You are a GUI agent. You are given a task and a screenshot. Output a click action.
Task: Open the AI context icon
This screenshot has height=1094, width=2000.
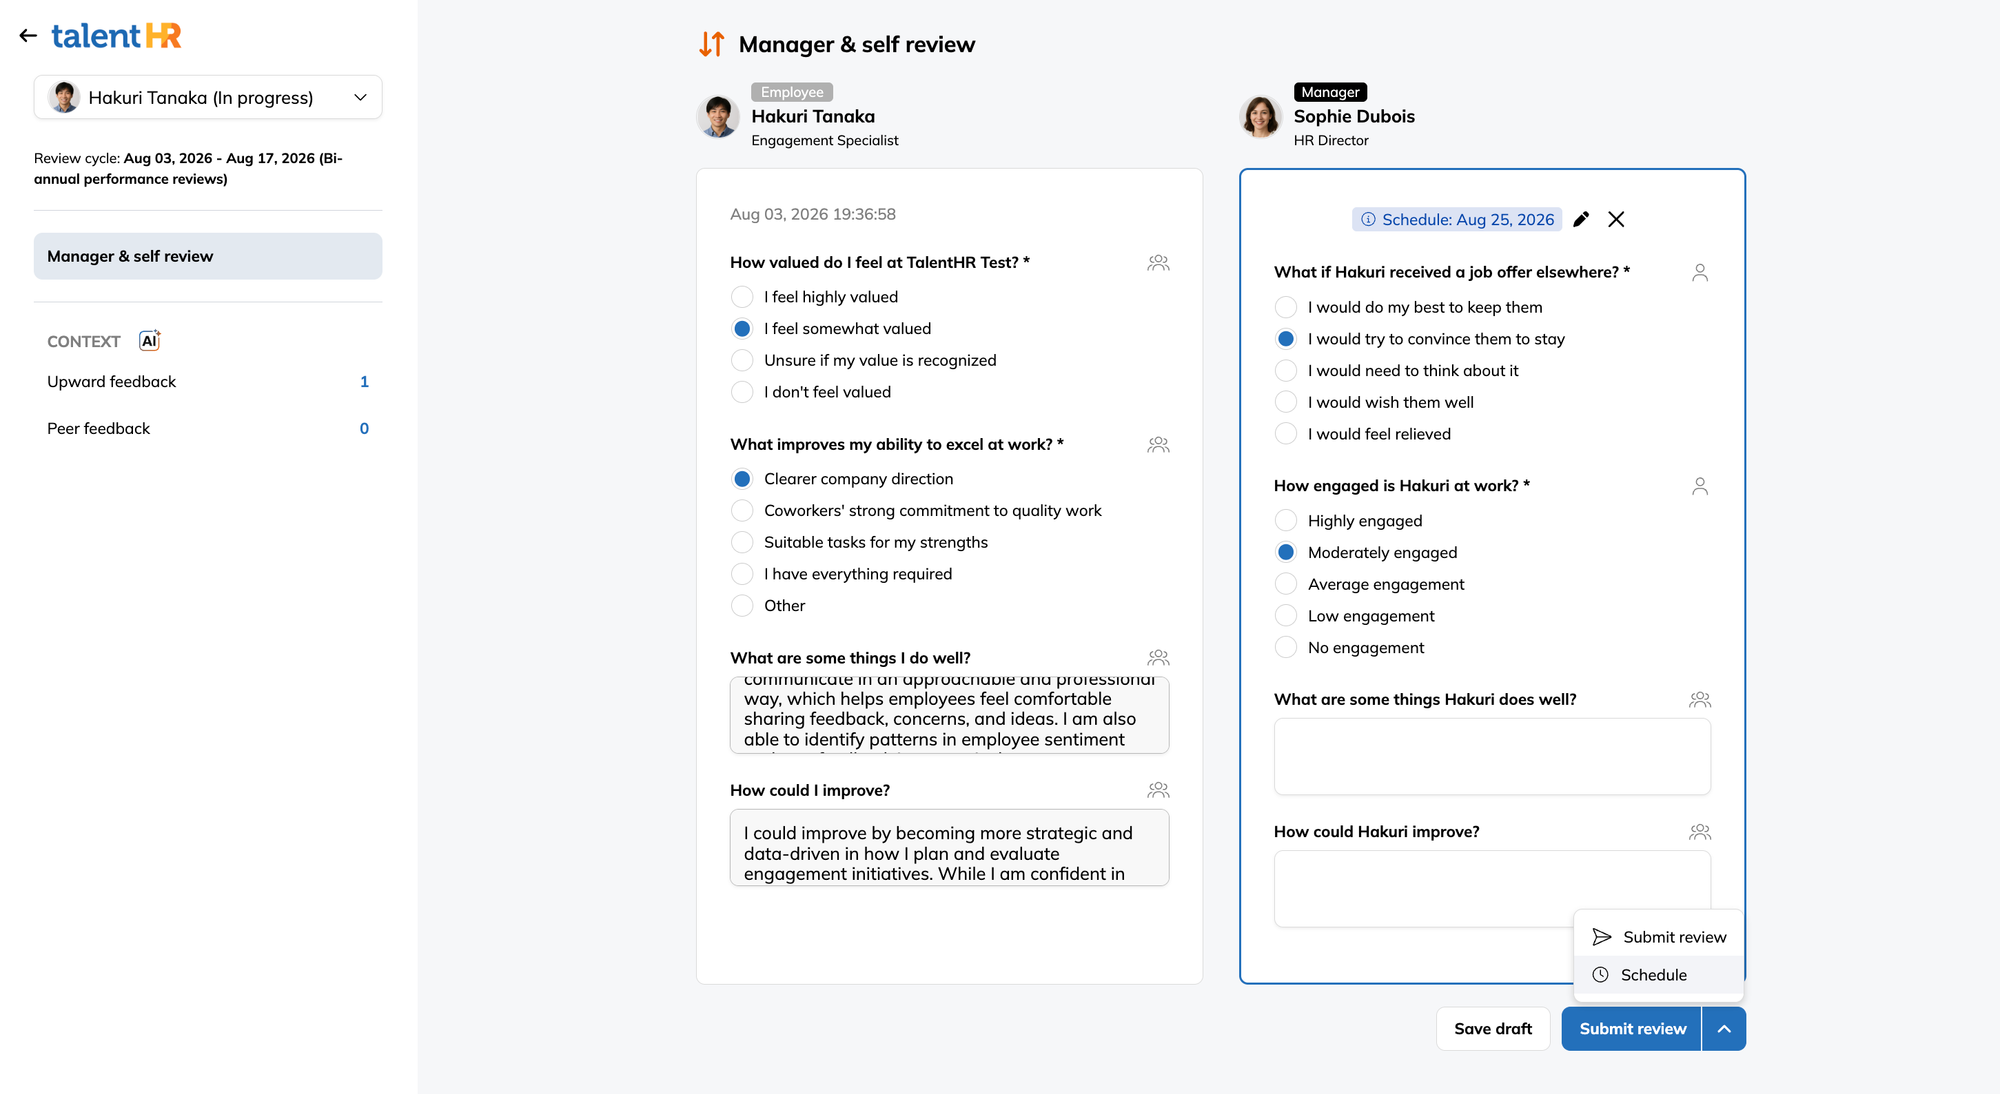(150, 341)
